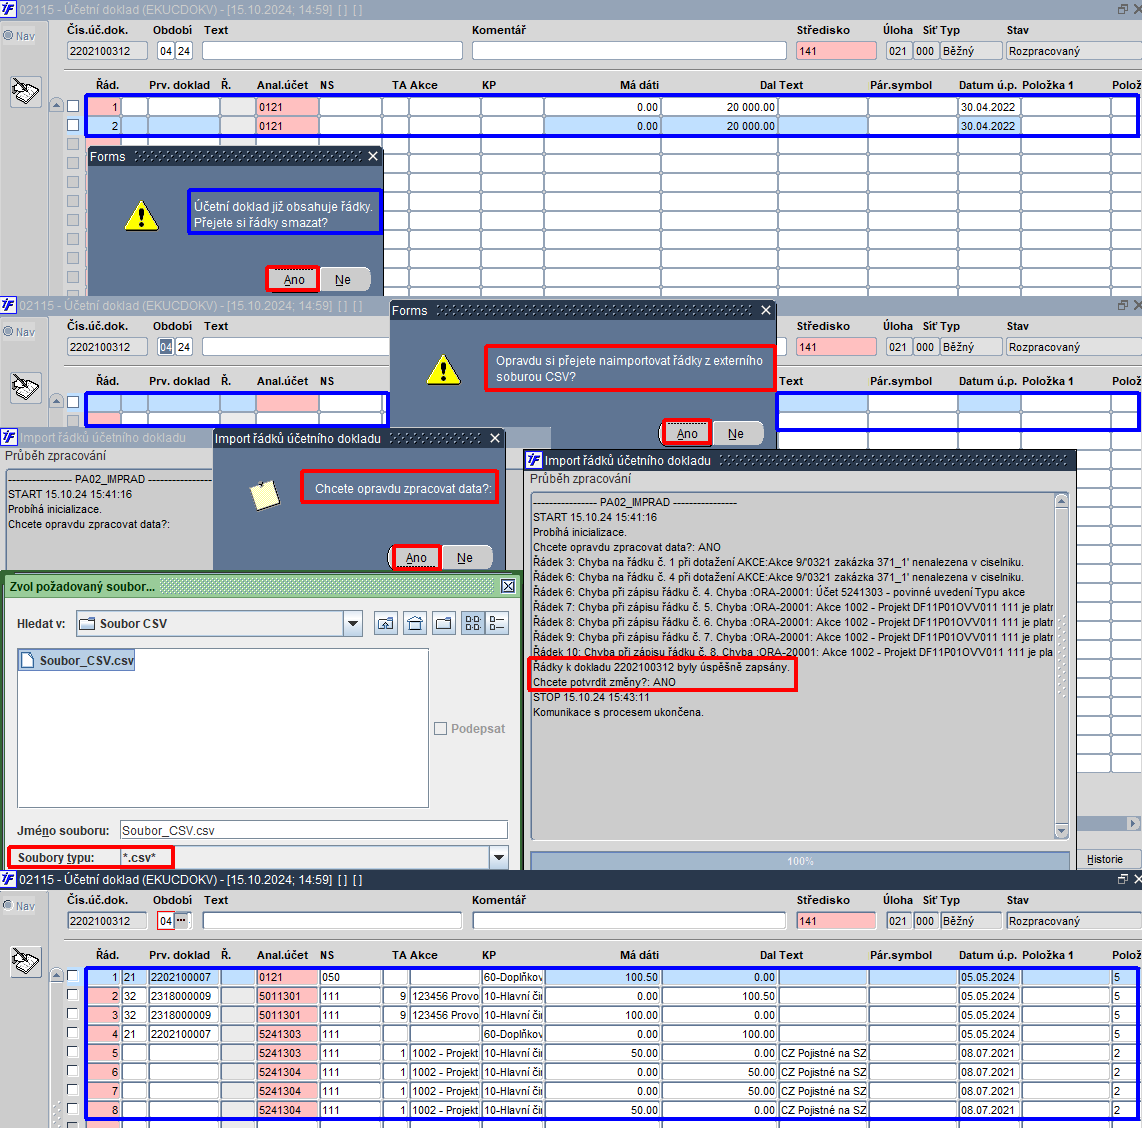
Task: Click app logo of the top Účetní doklad window
Action: click(8, 9)
